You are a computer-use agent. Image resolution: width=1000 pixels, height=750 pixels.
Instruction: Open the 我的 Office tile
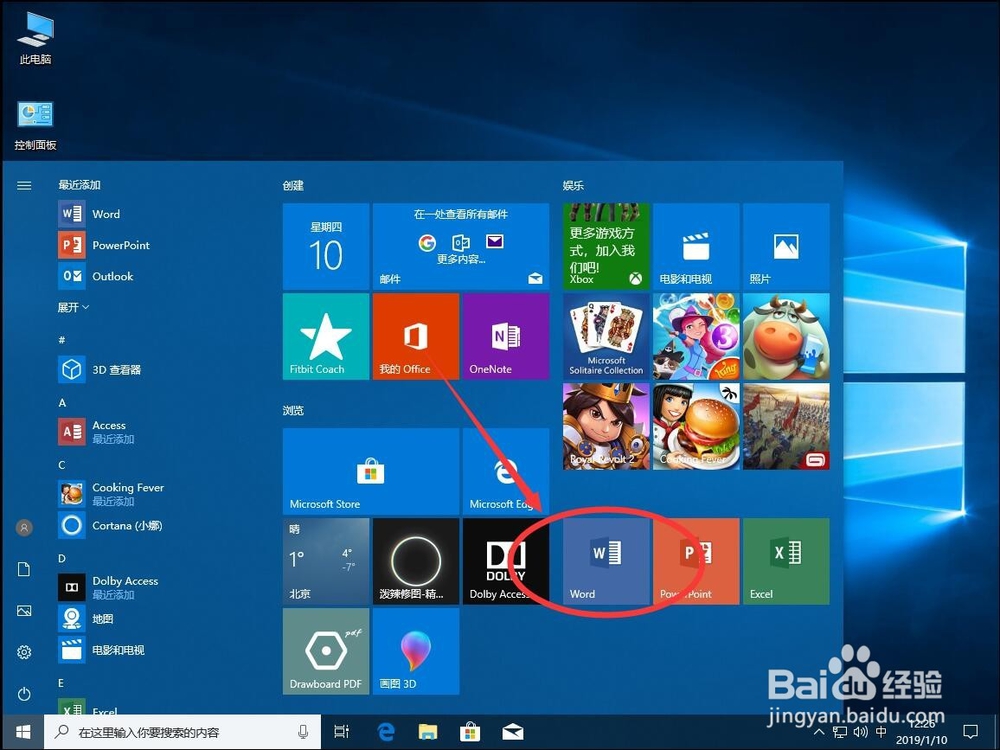(416, 337)
